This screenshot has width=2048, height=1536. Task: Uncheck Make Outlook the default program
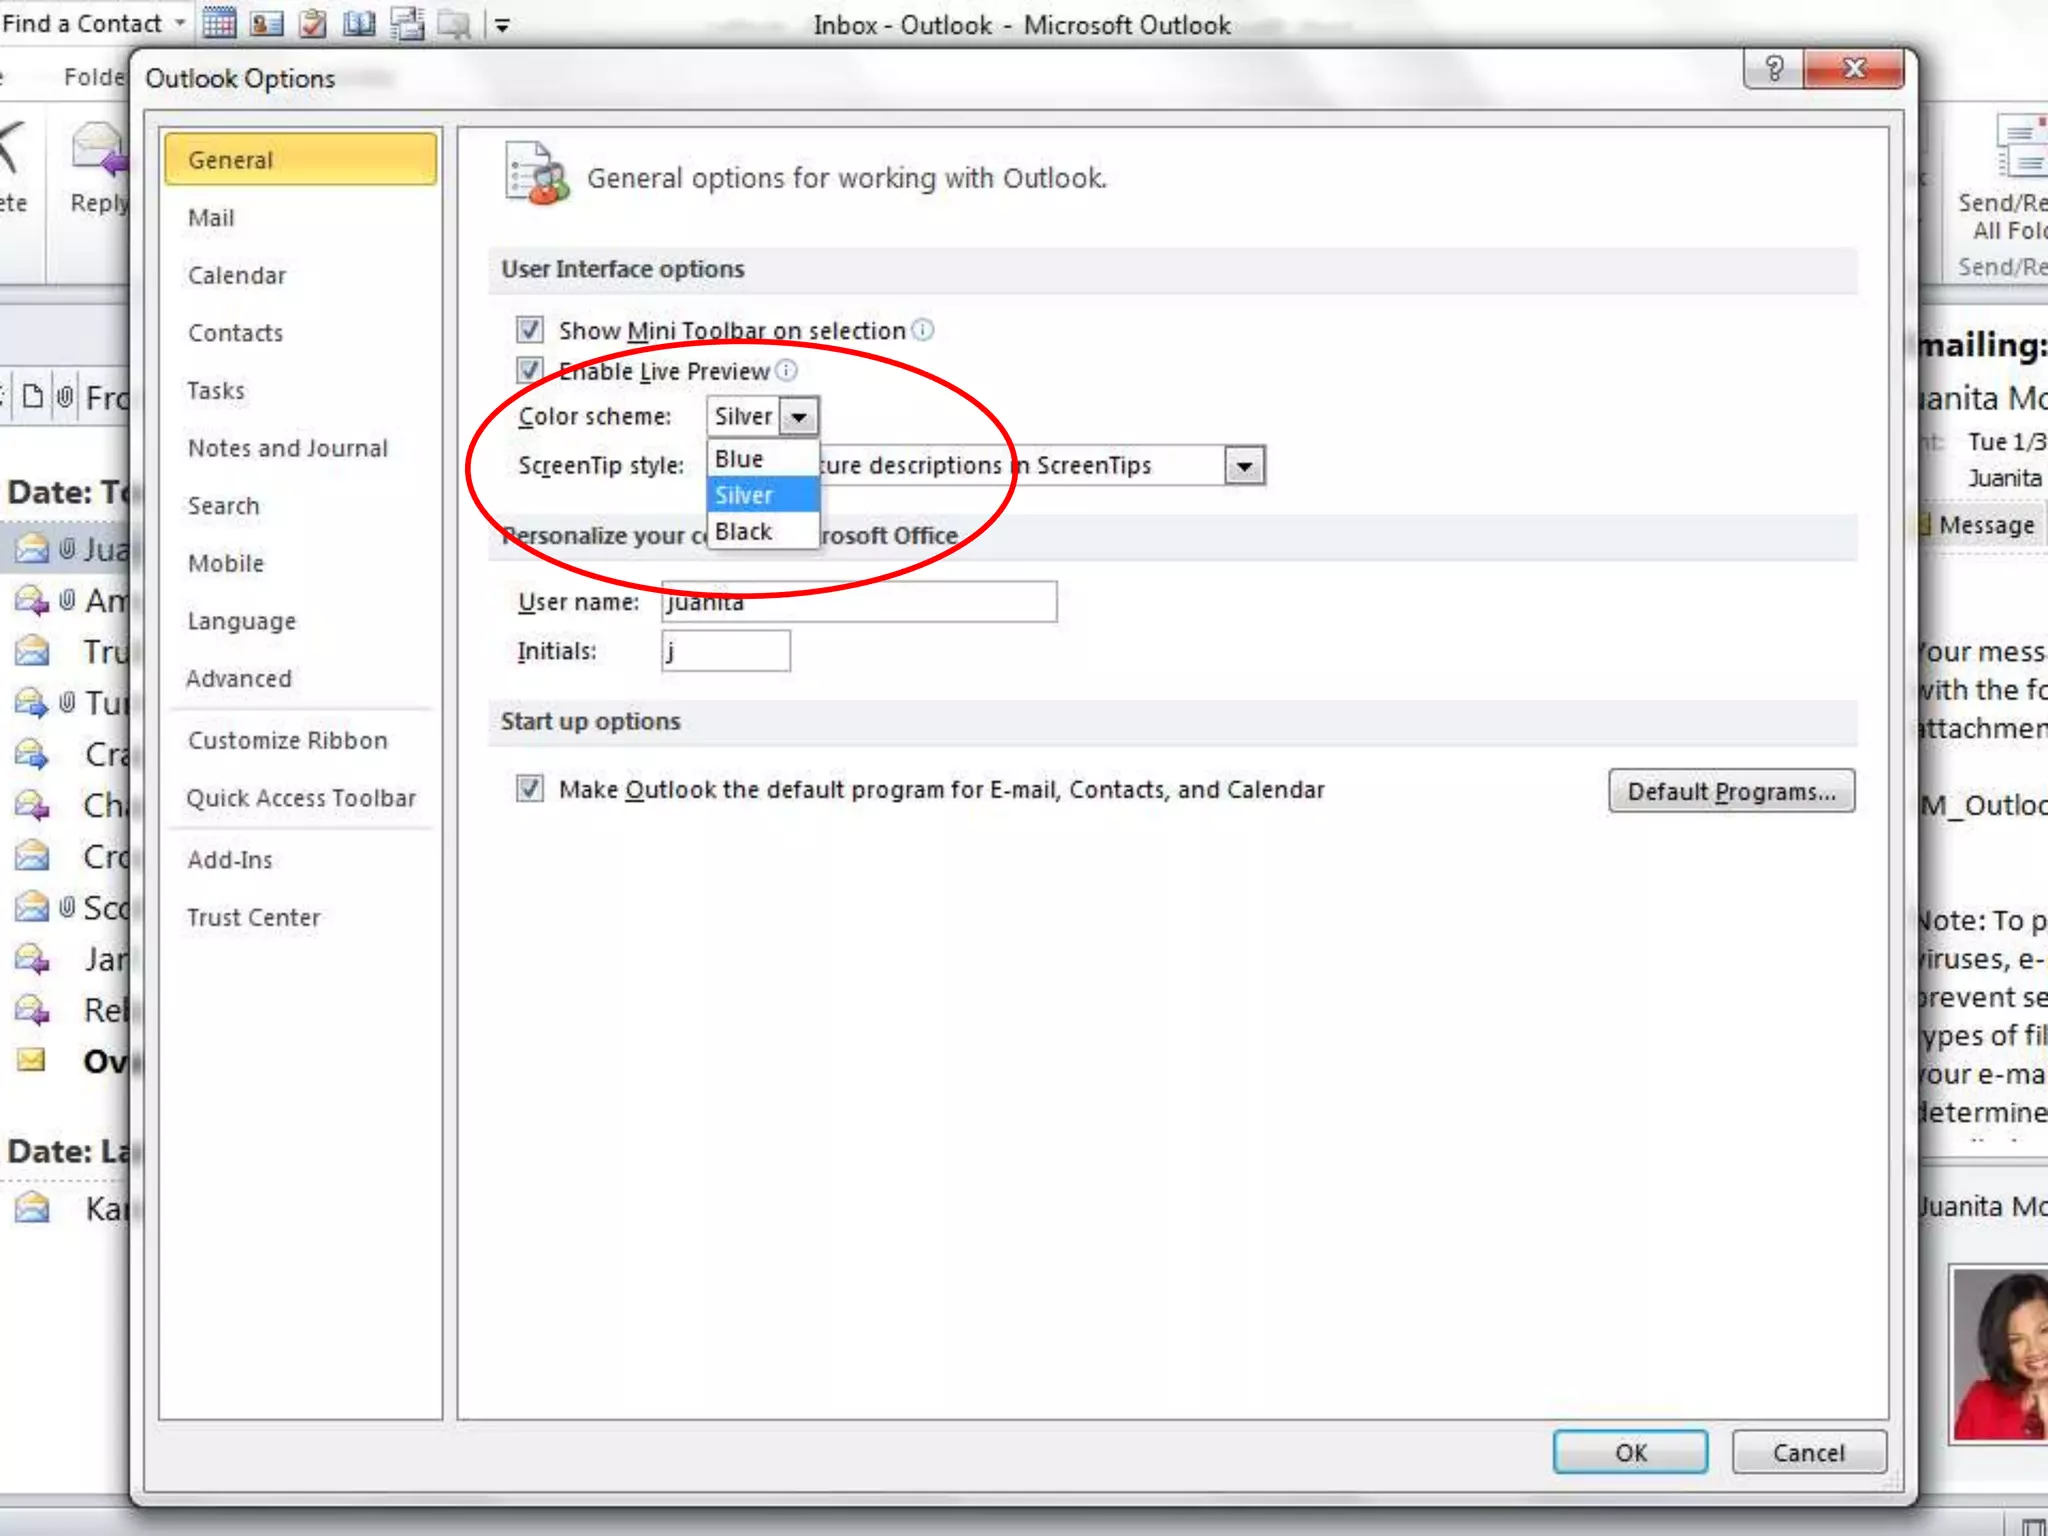[530, 789]
